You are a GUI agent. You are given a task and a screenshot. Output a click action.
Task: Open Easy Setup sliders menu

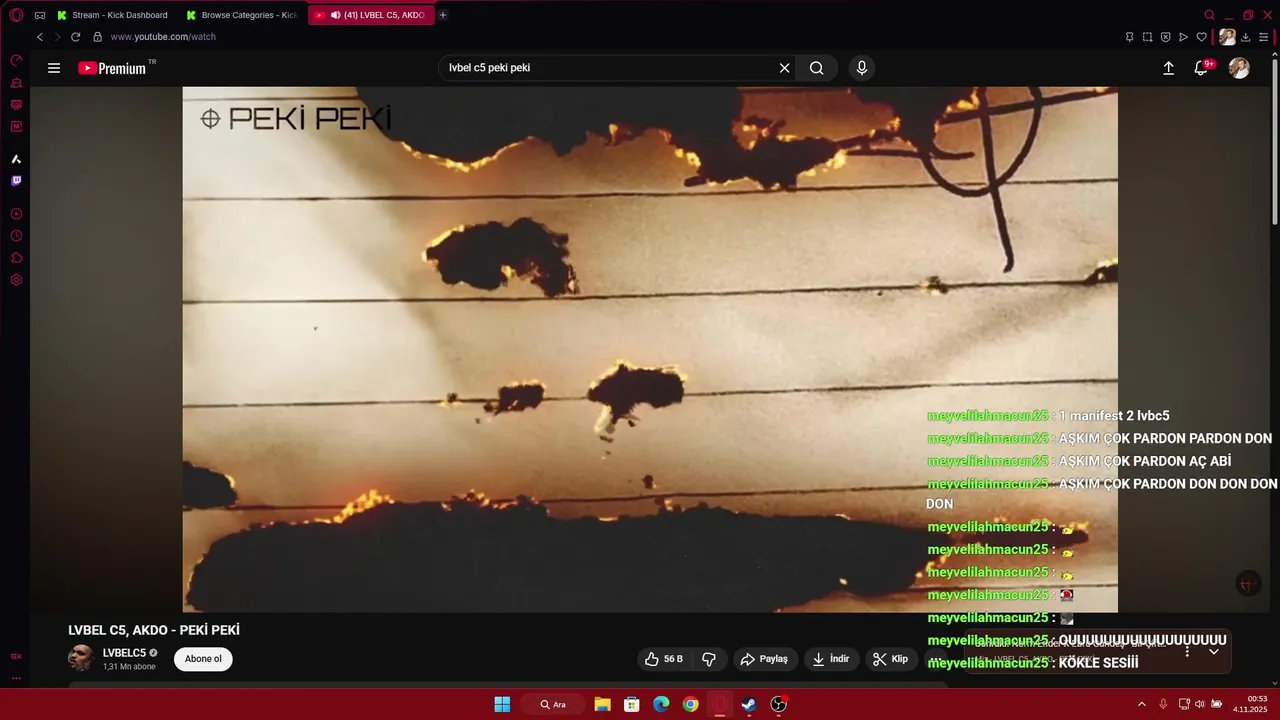click(x=1264, y=37)
